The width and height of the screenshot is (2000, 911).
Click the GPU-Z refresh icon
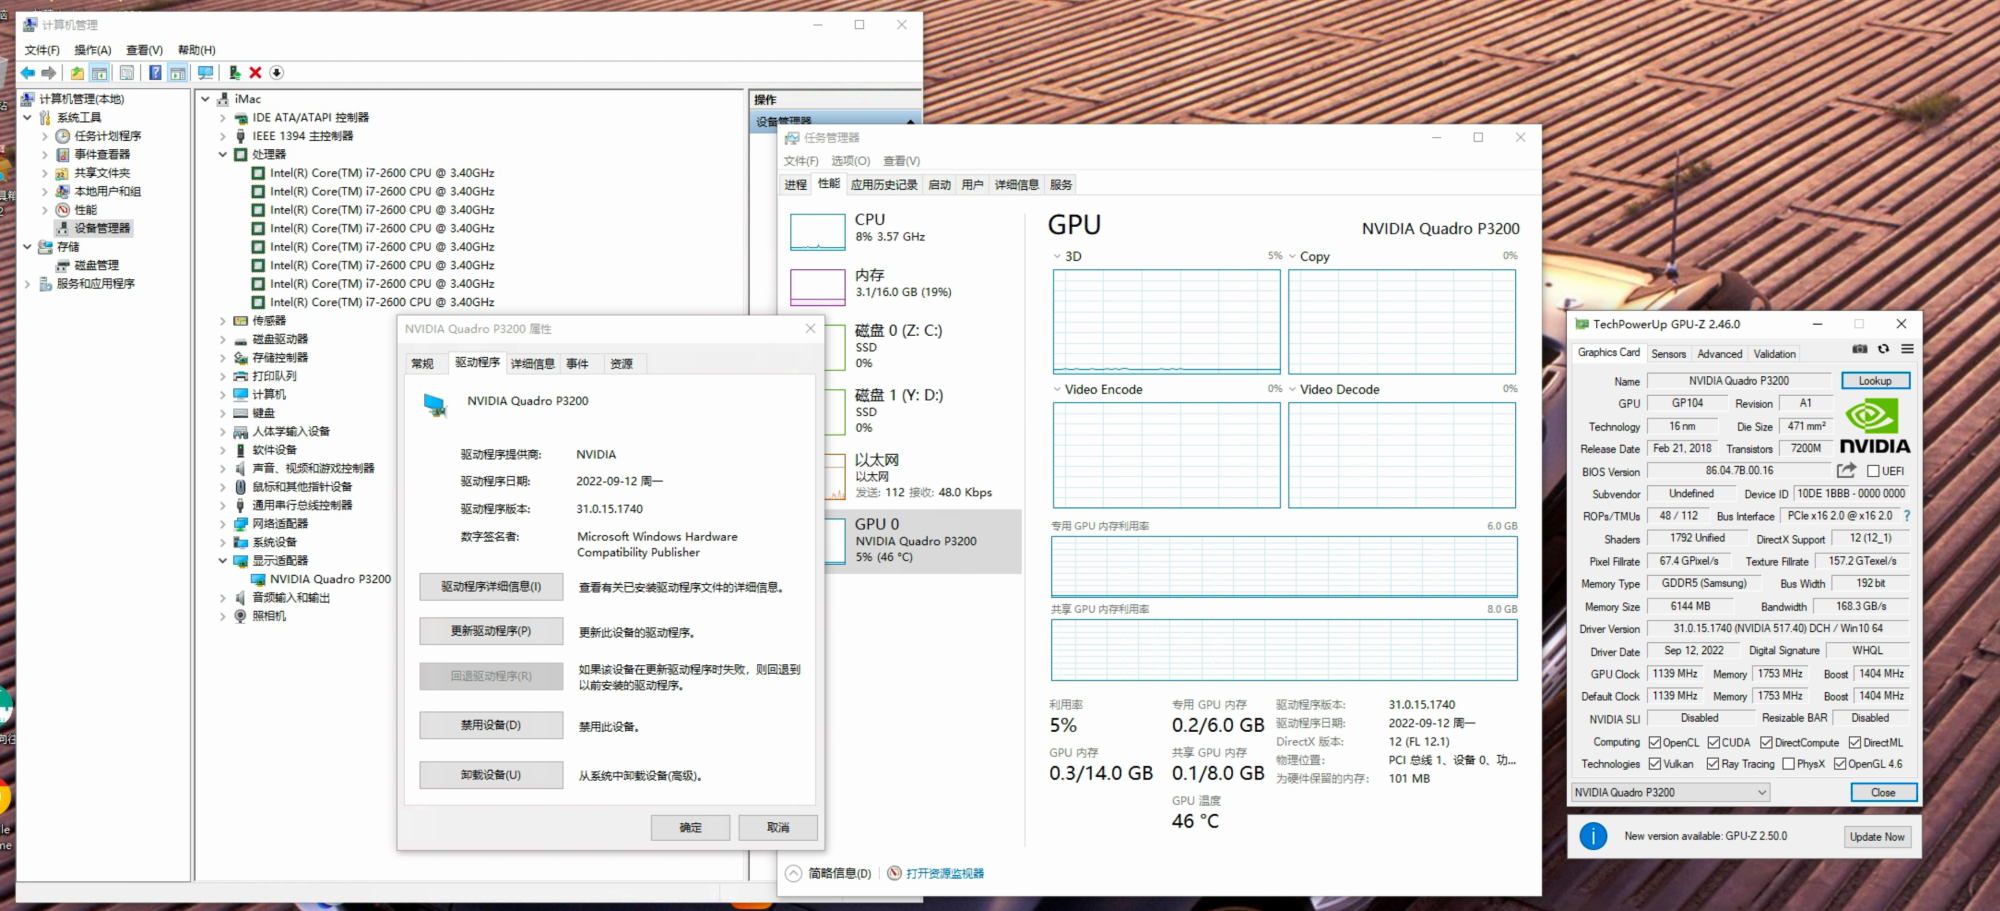pyautogui.click(x=1883, y=349)
